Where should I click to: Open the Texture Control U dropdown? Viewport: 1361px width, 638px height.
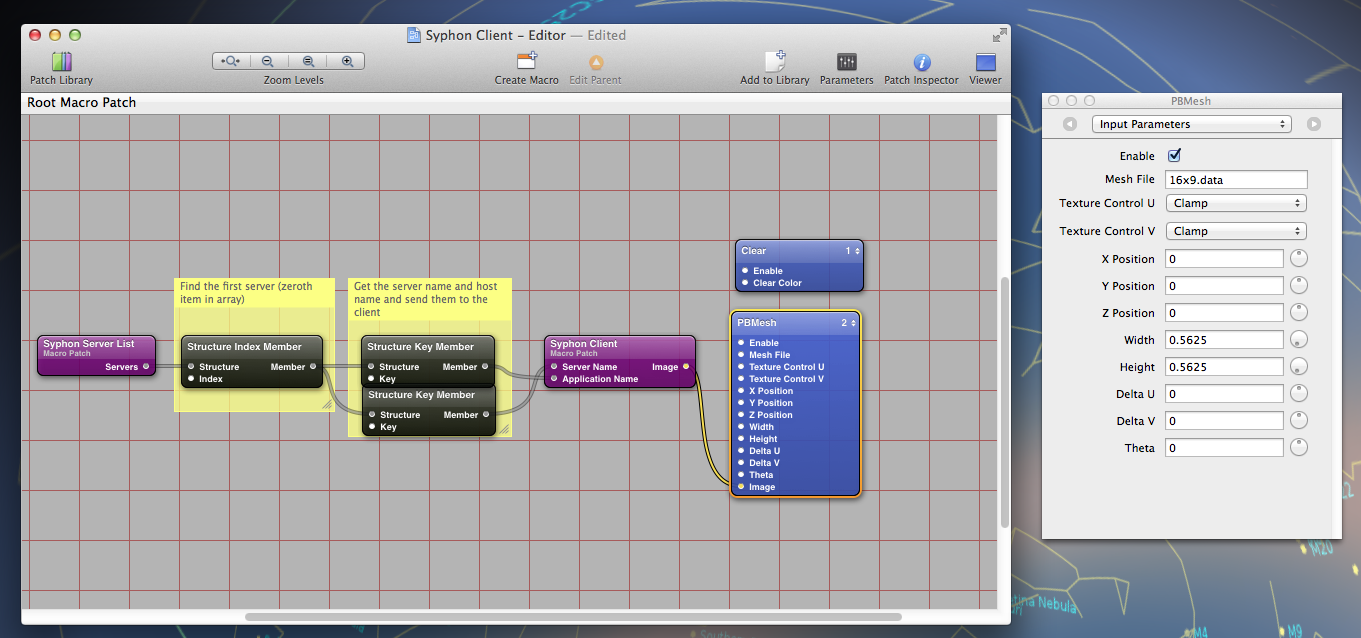[1236, 203]
